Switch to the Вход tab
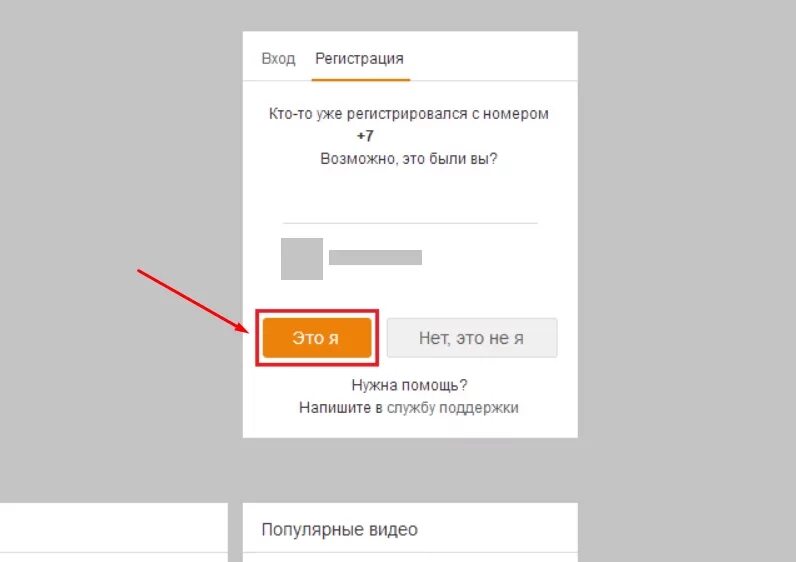The height and width of the screenshot is (562, 796). 278,59
